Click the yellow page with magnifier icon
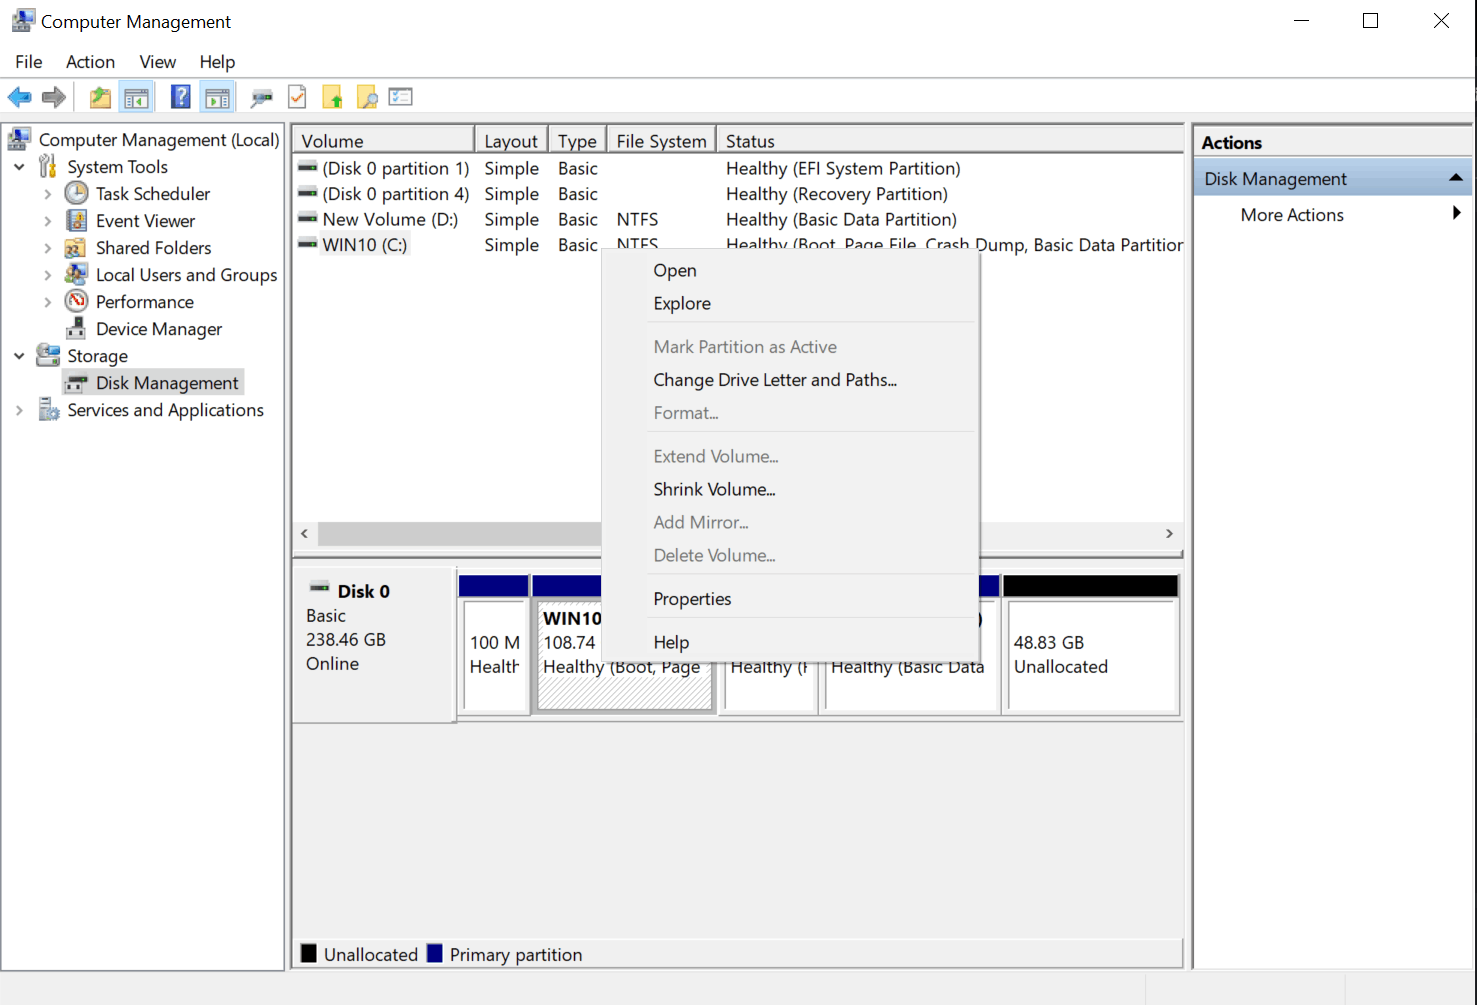Image resolution: width=1477 pixels, height=1005 pixels. (x=367, y=97)
